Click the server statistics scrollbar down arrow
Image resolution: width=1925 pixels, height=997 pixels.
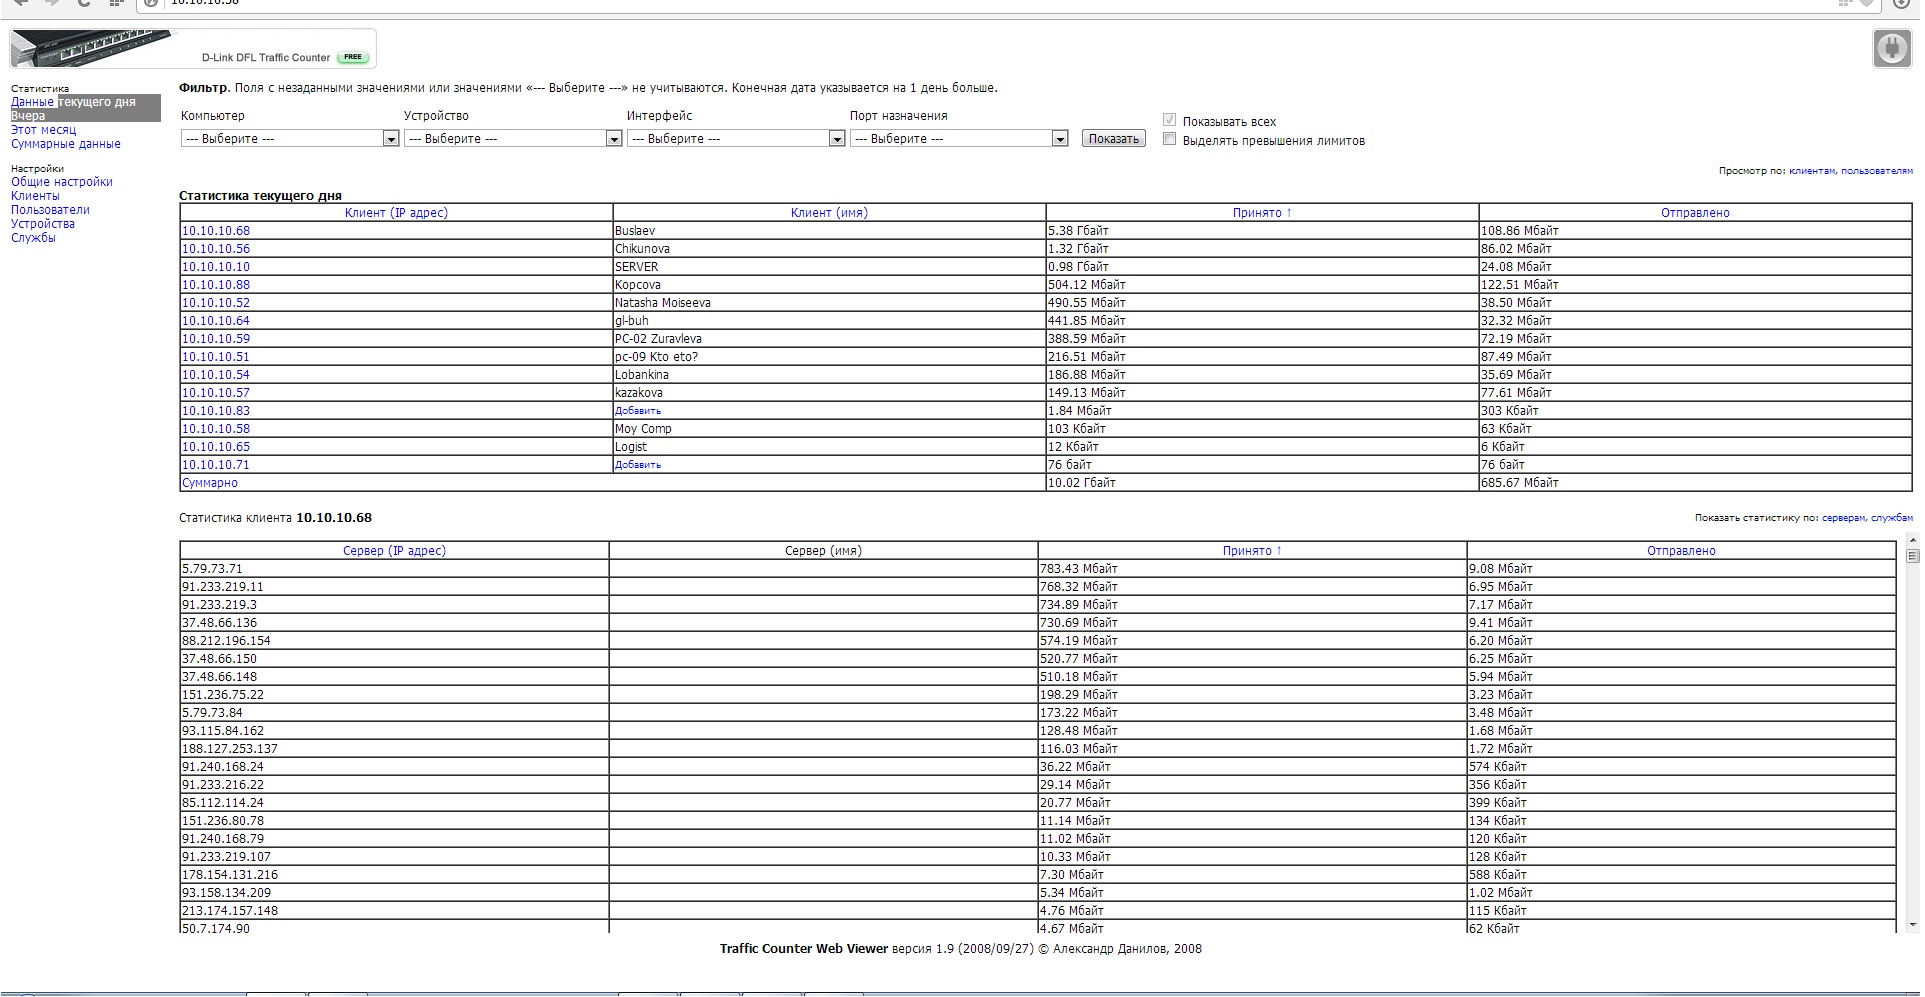click(x=1912, y=925)
